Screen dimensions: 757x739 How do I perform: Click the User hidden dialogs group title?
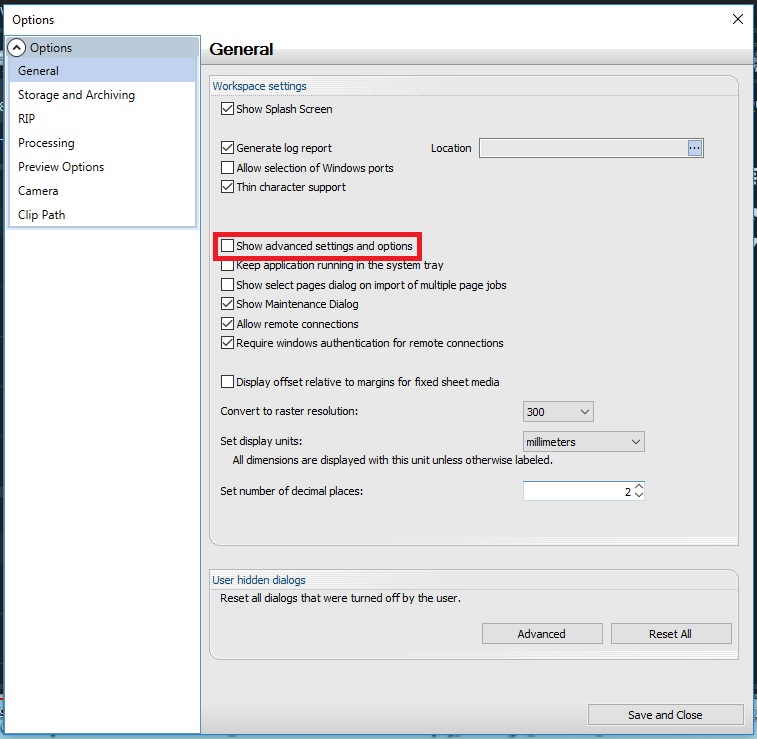tap(259, 580)
